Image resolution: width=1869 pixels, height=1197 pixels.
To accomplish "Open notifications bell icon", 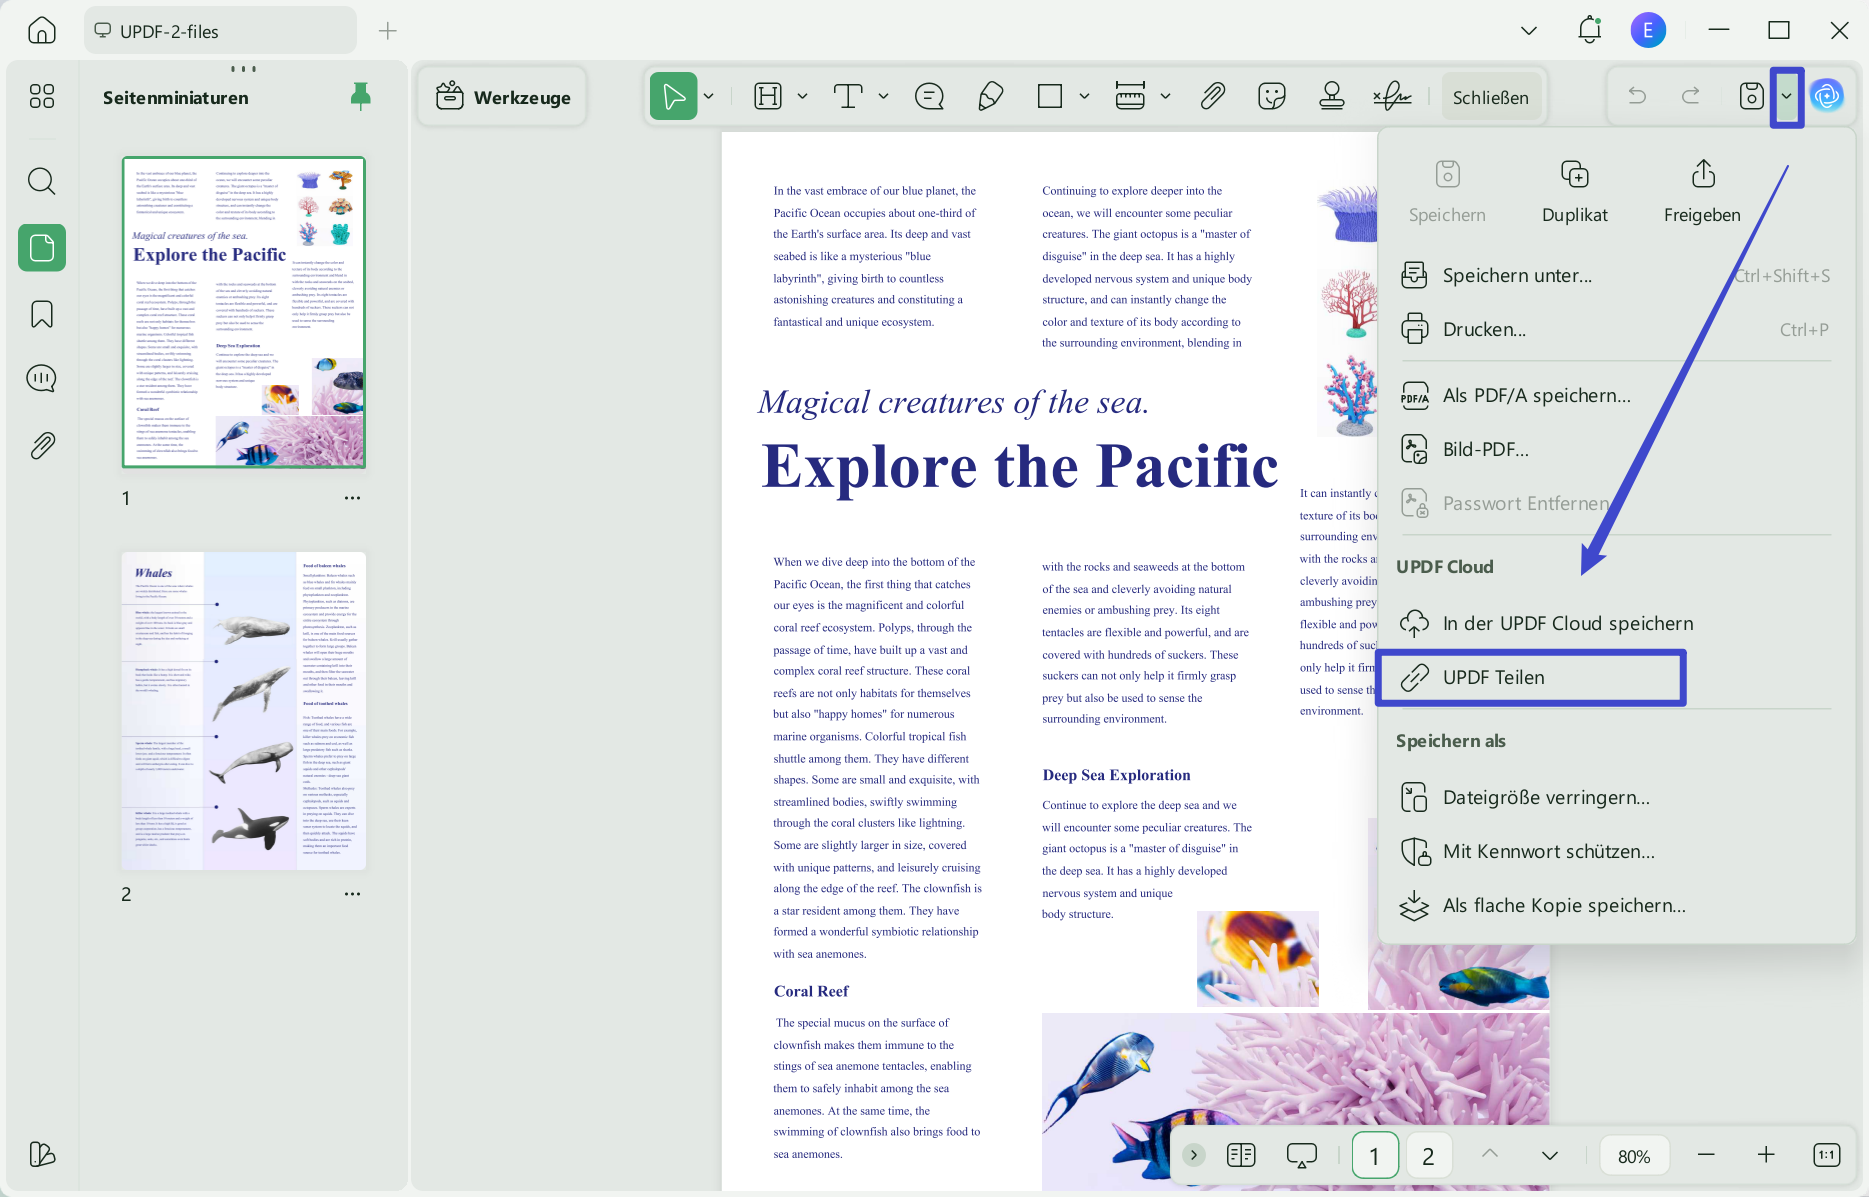I will coord(1589,30).
